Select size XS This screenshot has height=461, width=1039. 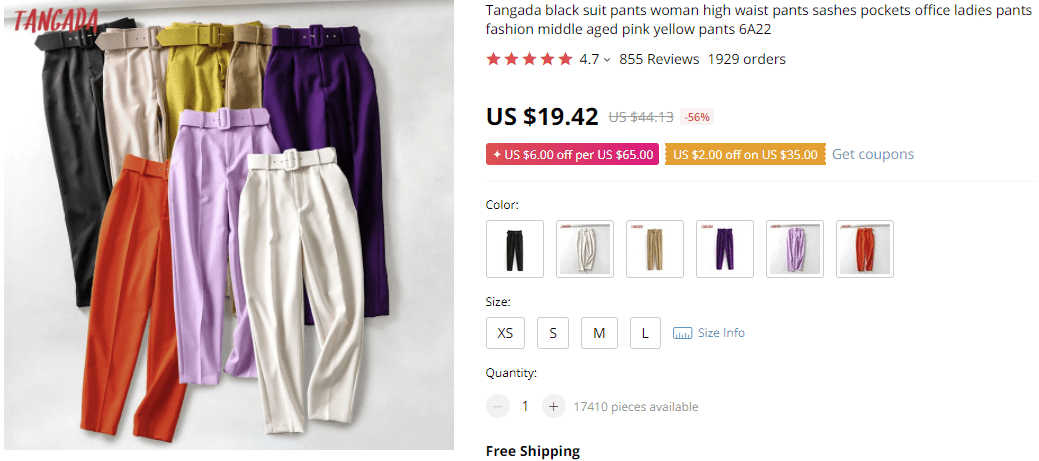click(506, 333)
